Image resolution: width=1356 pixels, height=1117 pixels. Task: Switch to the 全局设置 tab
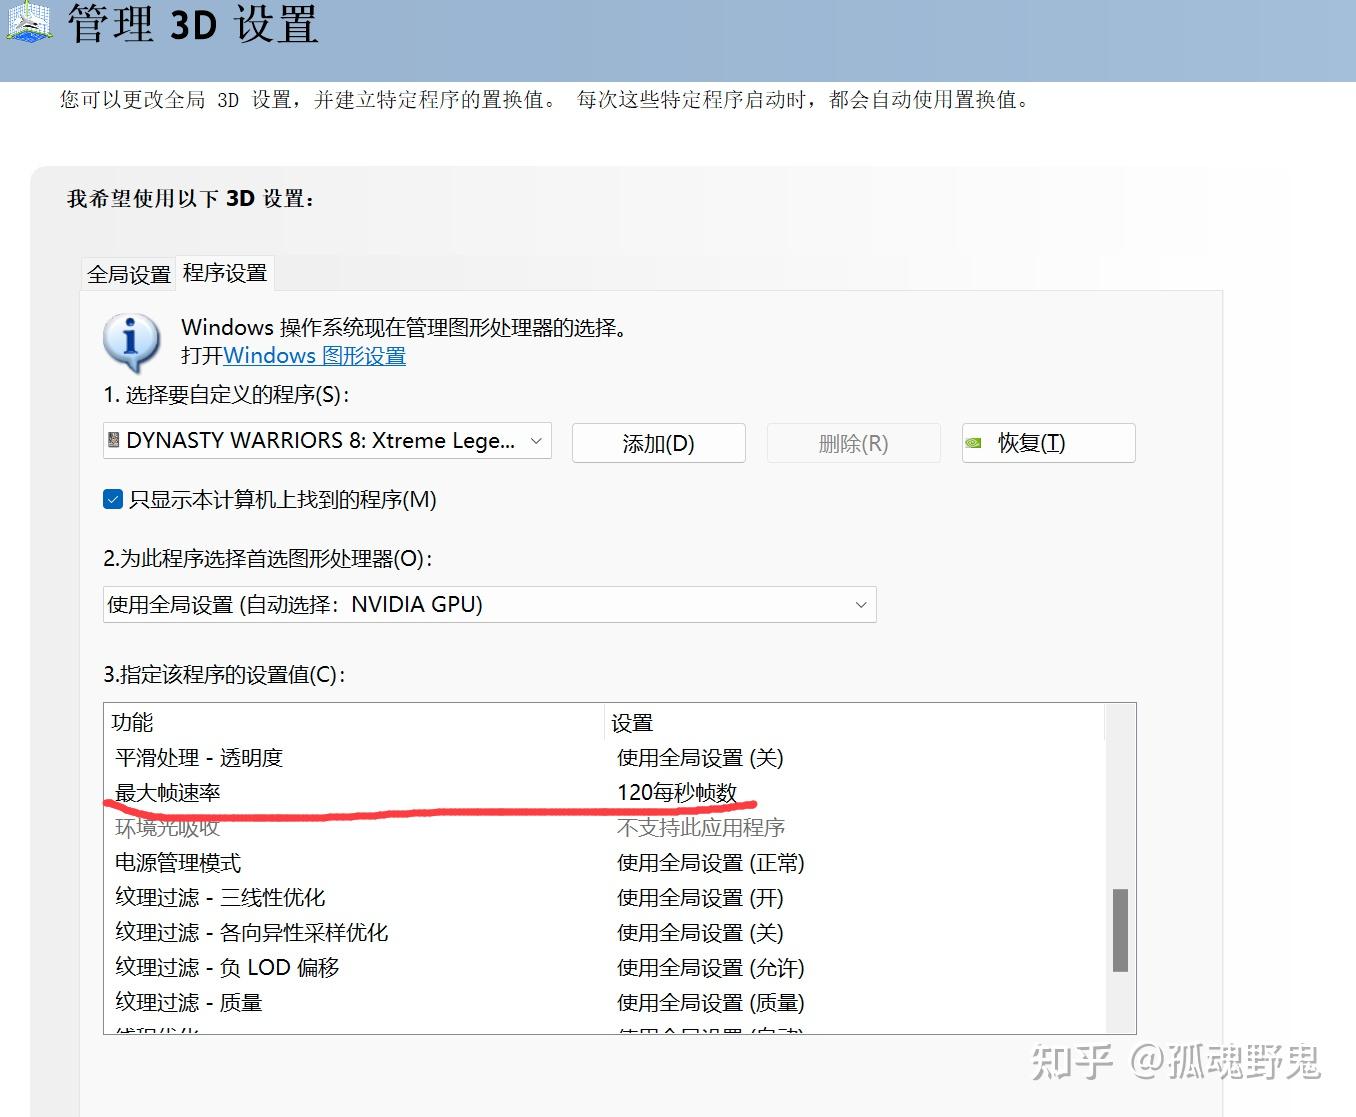129,274
